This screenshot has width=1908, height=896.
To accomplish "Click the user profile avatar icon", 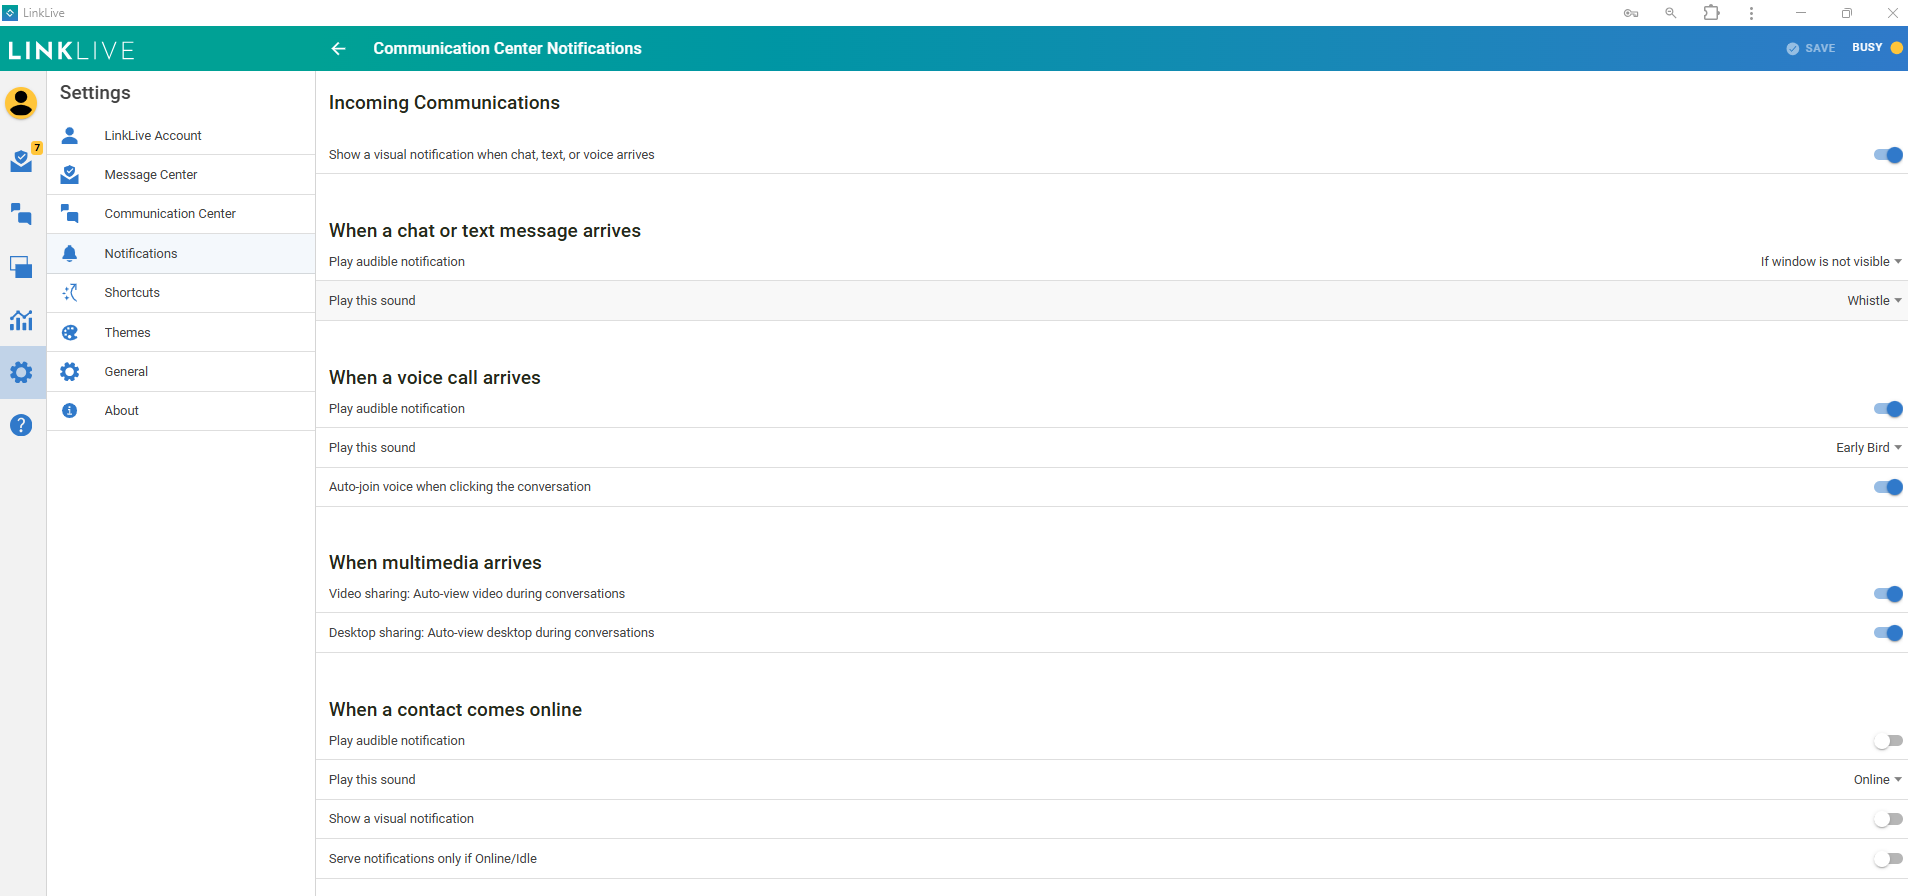I will pos(21,103).
